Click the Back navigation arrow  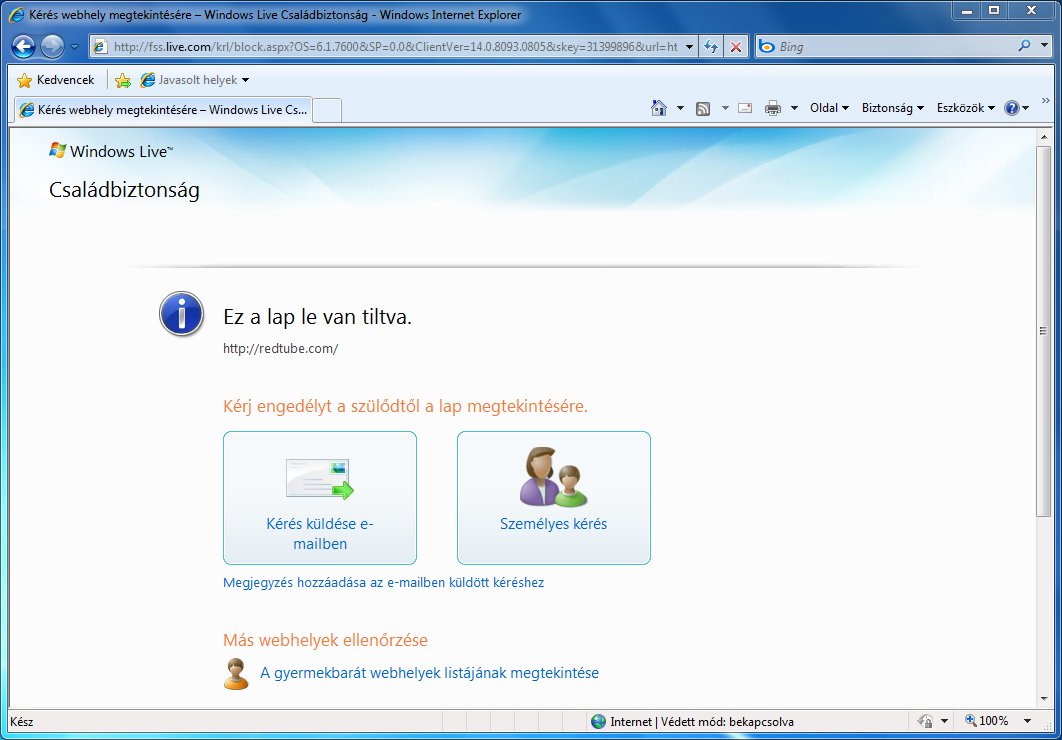tap(24, 47)
